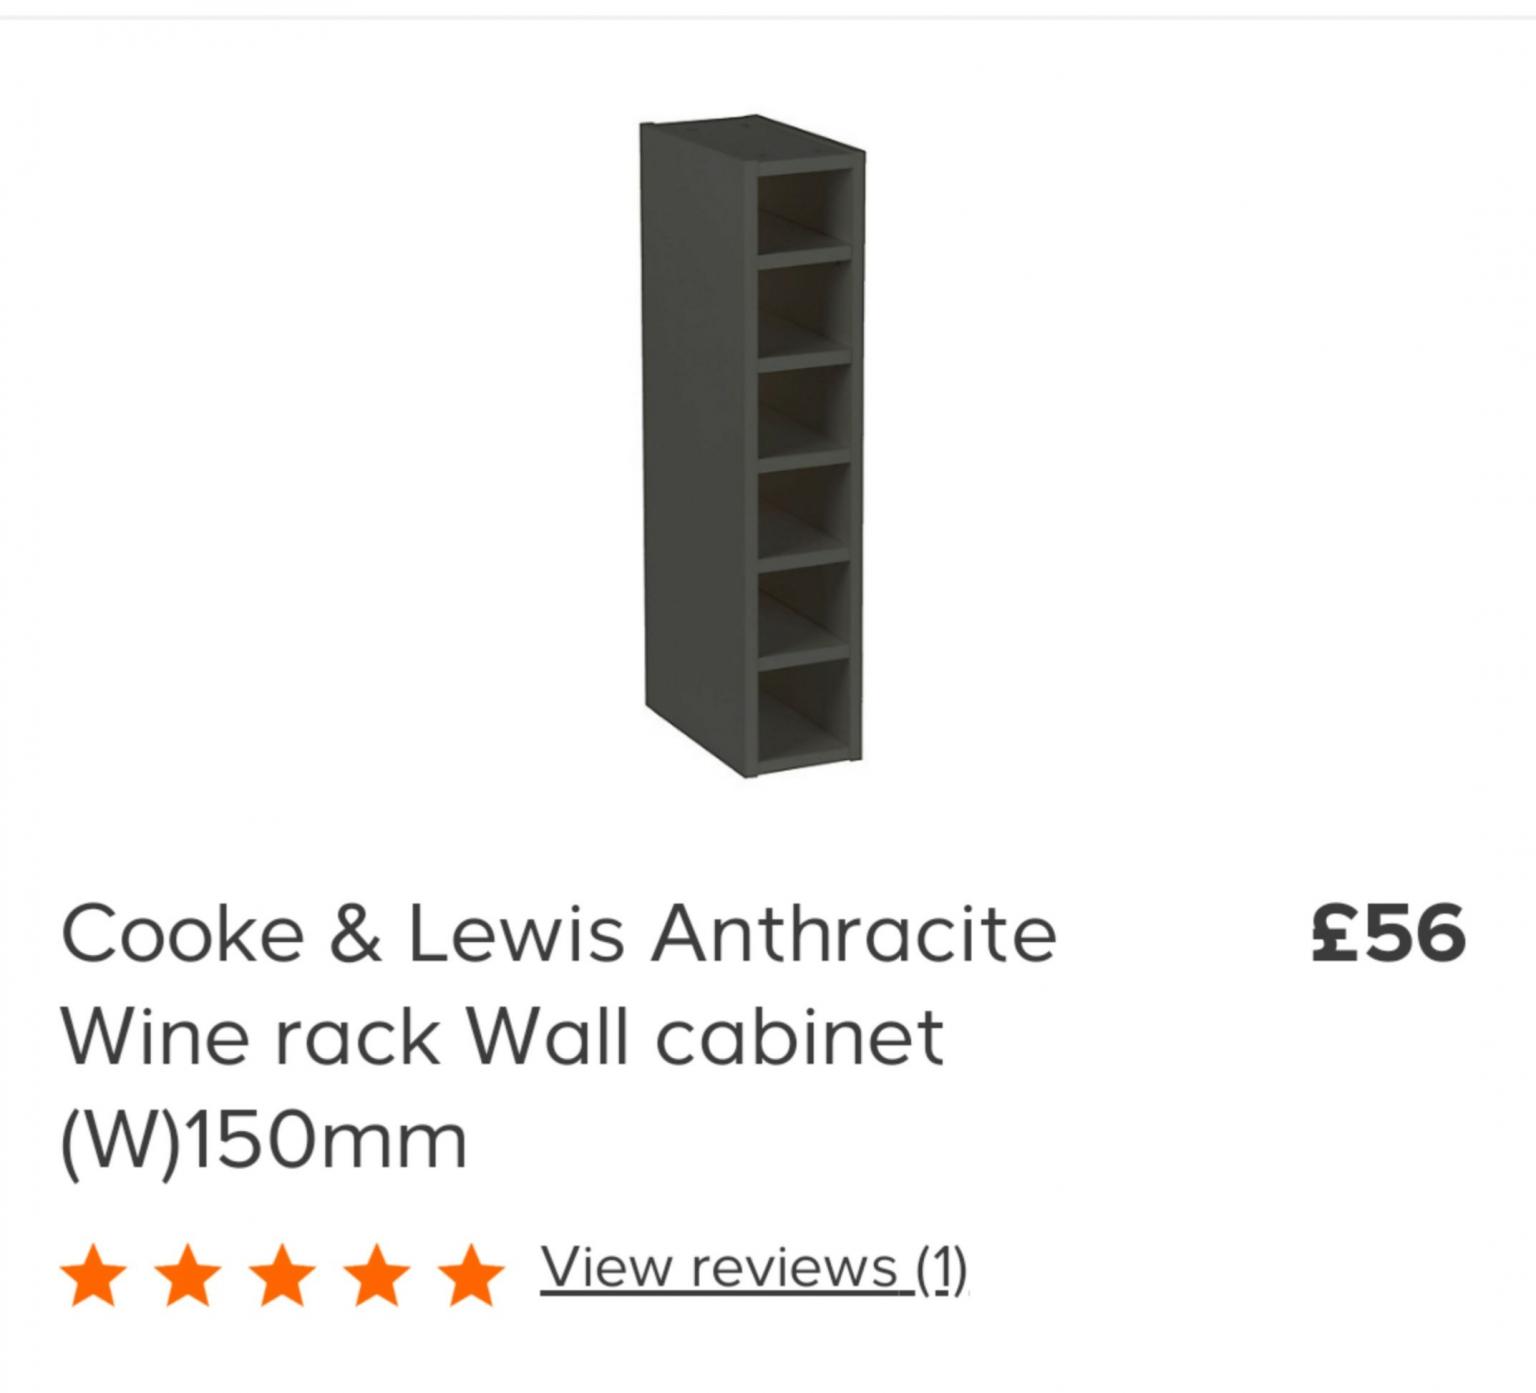The image size is (1536, 1393).
Task: Click the word cabinet in the title
Action: point(800,1037)
